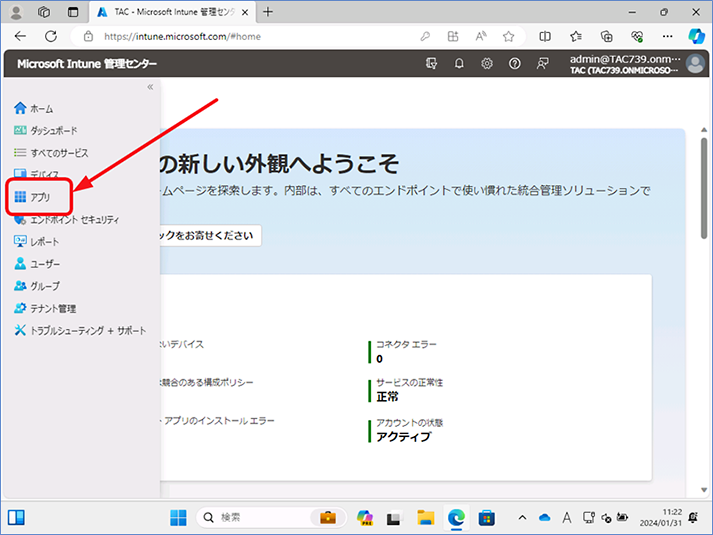Close the TAC - Microsoft Intune tab
Viewport: 713px width, 535px height.
coord(245,12)
